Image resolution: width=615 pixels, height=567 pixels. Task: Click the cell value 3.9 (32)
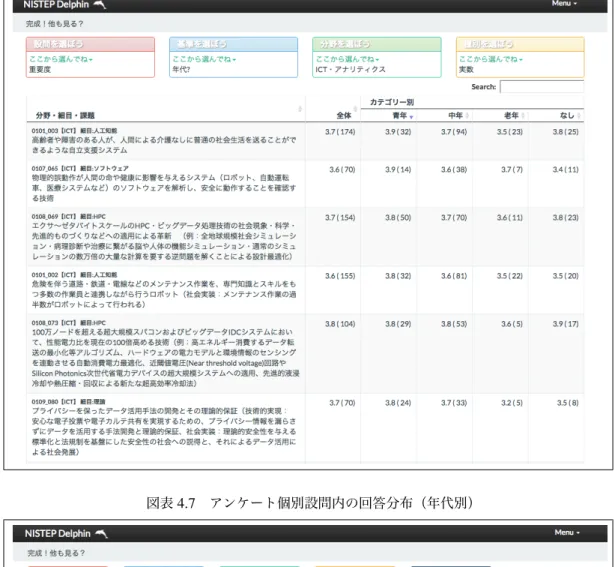pyautogui.click(x=398, y=132)
